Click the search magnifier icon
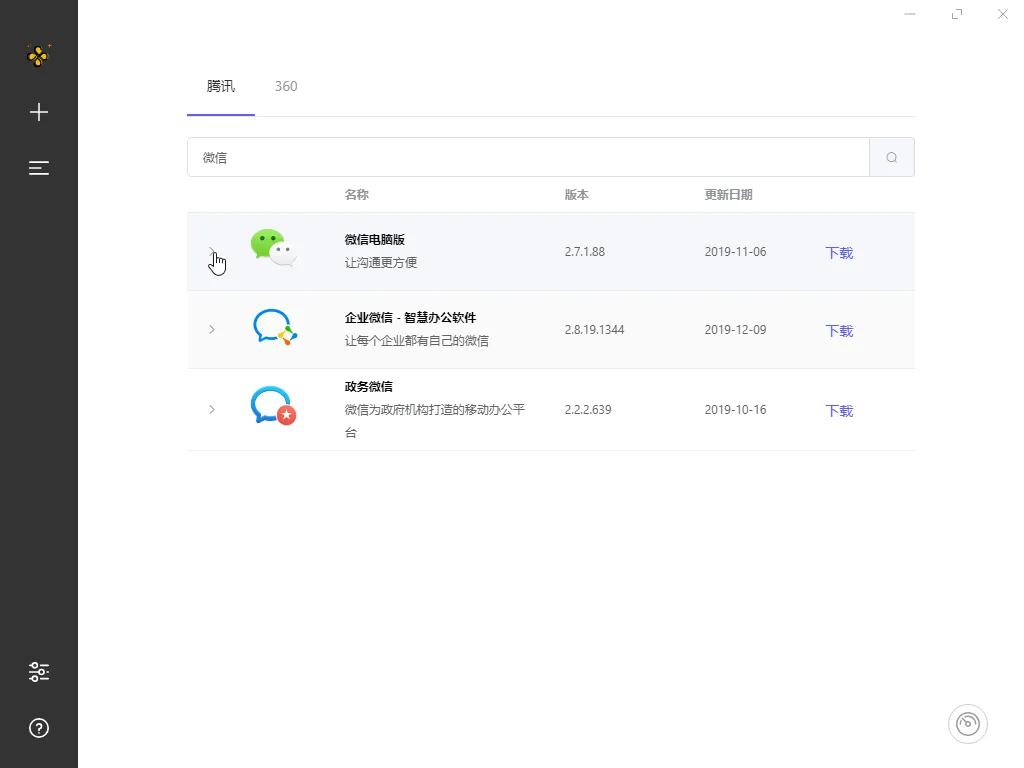This screenshot has width=1024, height=768. 891,157
